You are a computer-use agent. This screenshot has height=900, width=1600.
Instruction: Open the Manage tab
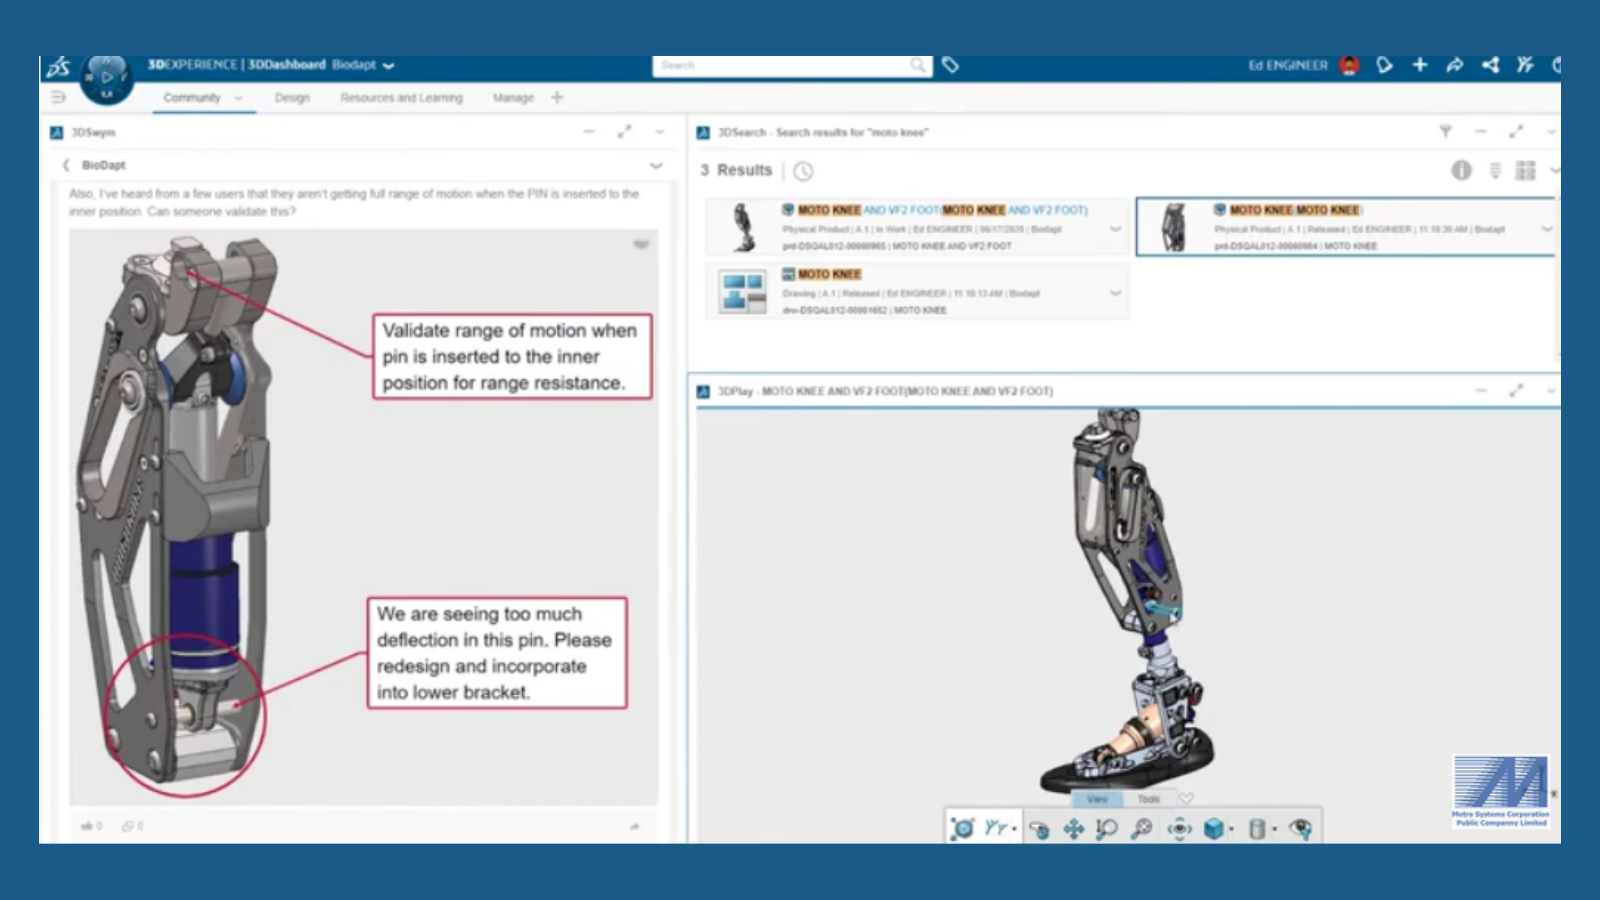[513, 98]
